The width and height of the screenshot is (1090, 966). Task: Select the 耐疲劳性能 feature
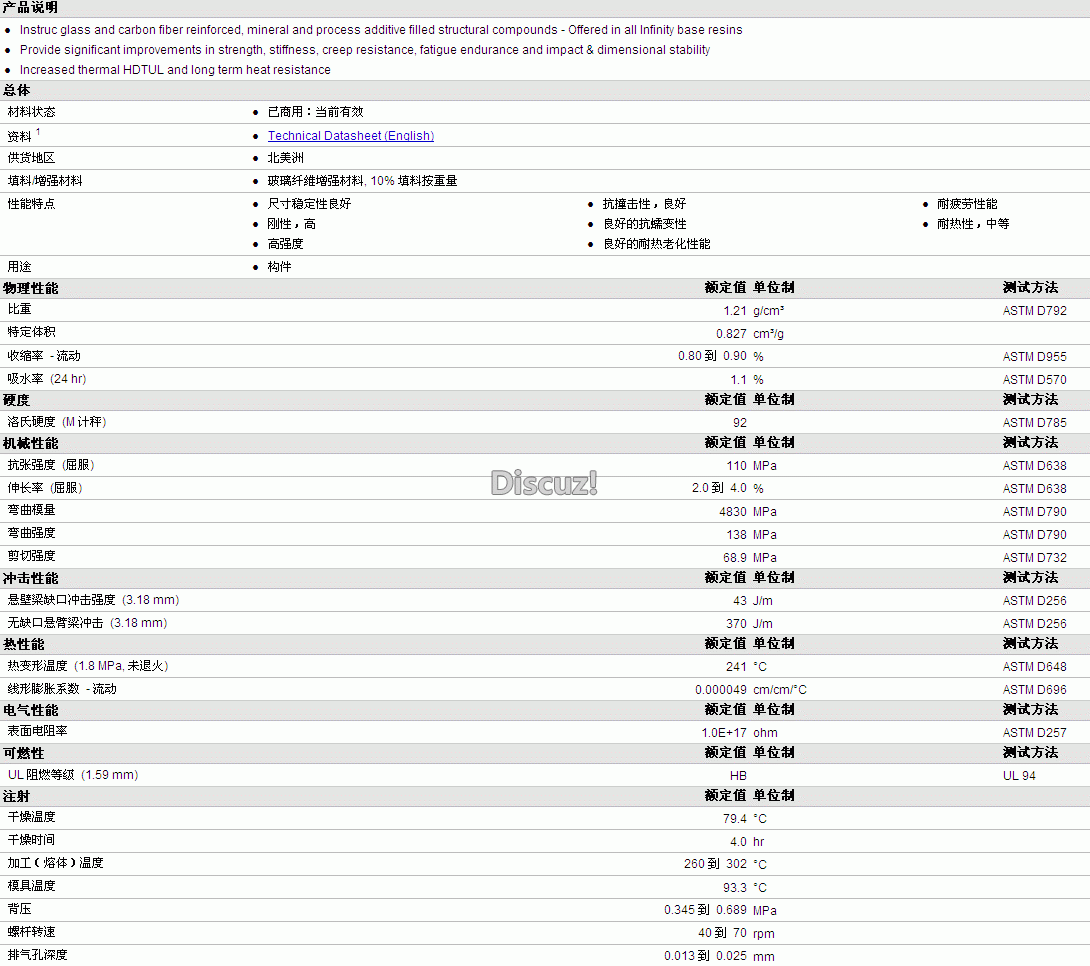tap(967, 204)
